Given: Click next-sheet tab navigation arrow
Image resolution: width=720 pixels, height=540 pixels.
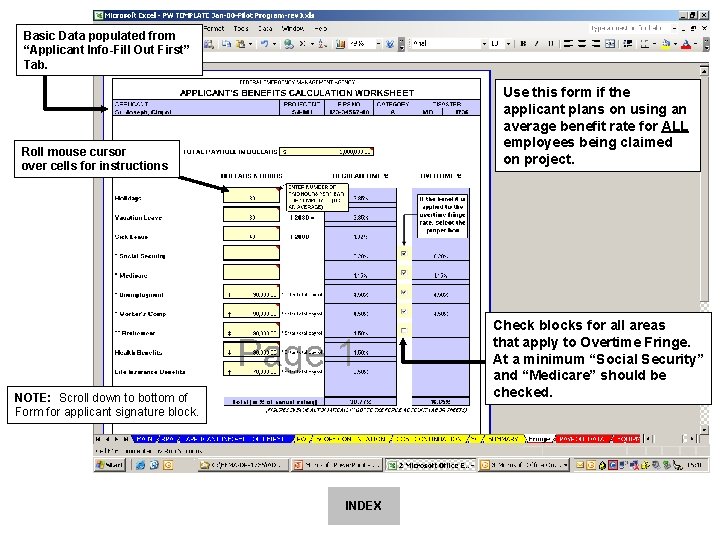Looking at the screenshot, I should tap(116, 439).
